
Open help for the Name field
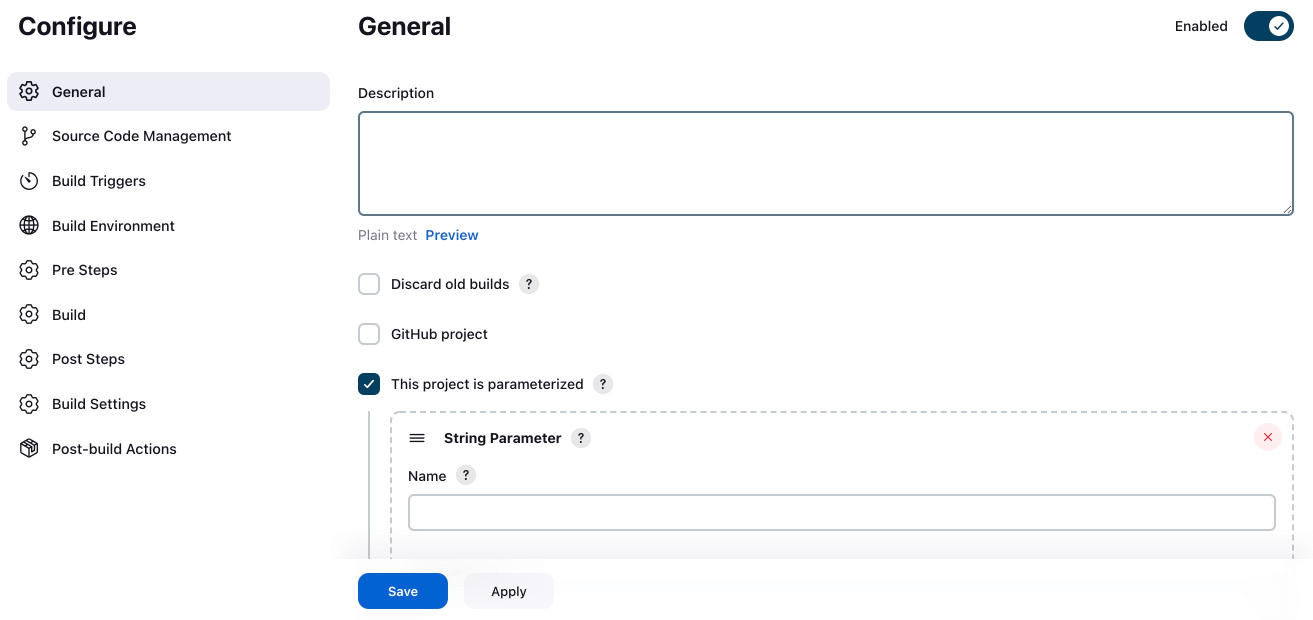(x=465, y=476)
